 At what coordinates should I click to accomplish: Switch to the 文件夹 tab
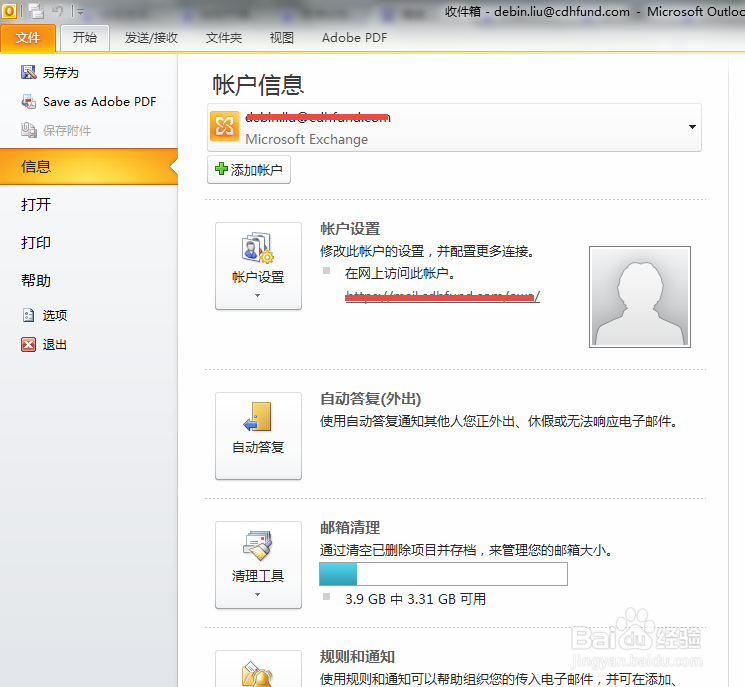pos(224,38)
